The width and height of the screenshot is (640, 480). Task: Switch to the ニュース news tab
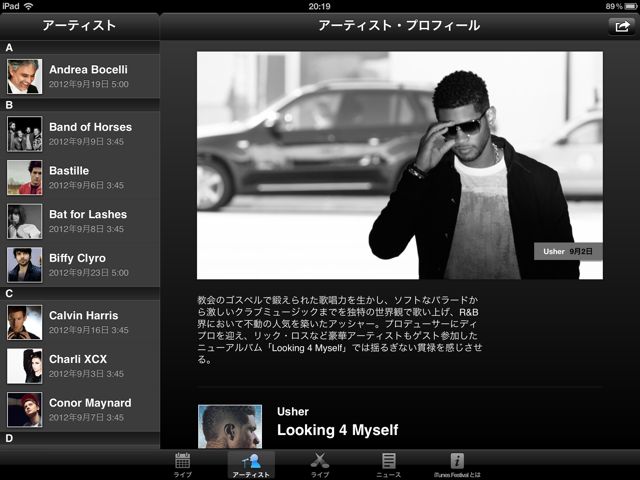point(388,464)
